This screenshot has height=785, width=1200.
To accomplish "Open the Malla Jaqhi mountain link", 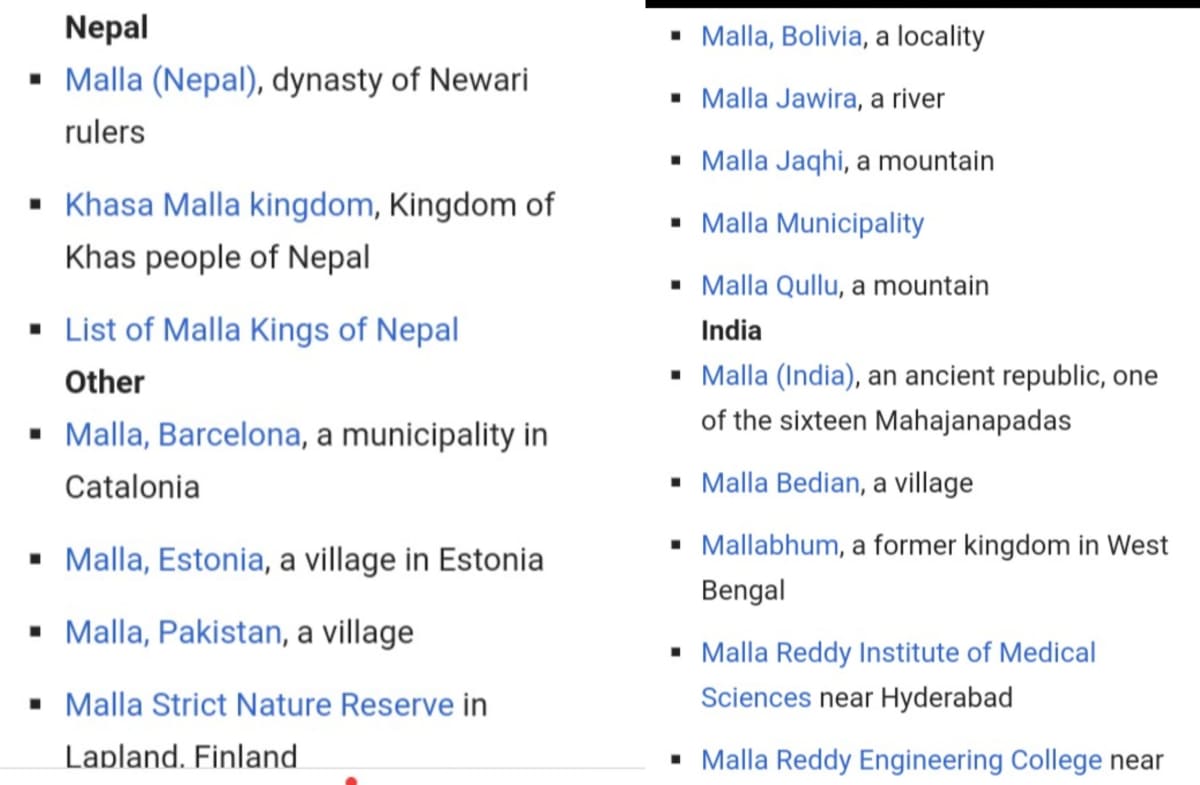I will (x=772, y=161).
